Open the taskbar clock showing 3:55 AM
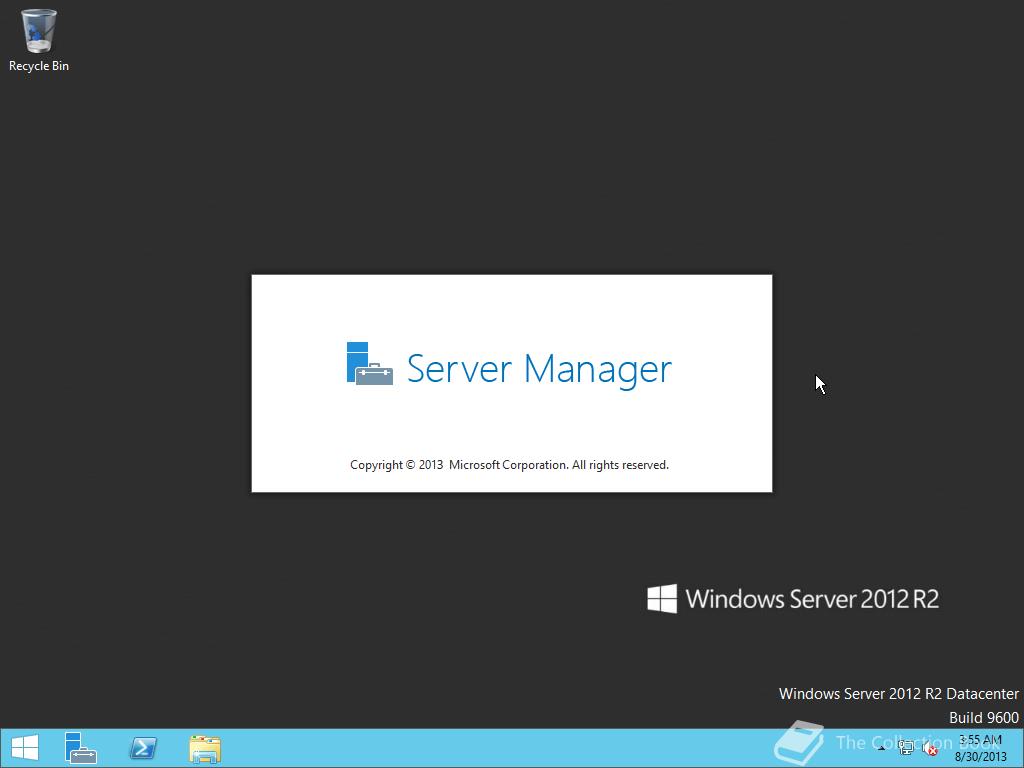Viewport: 1024px width, 768px height. coord(980,748)
